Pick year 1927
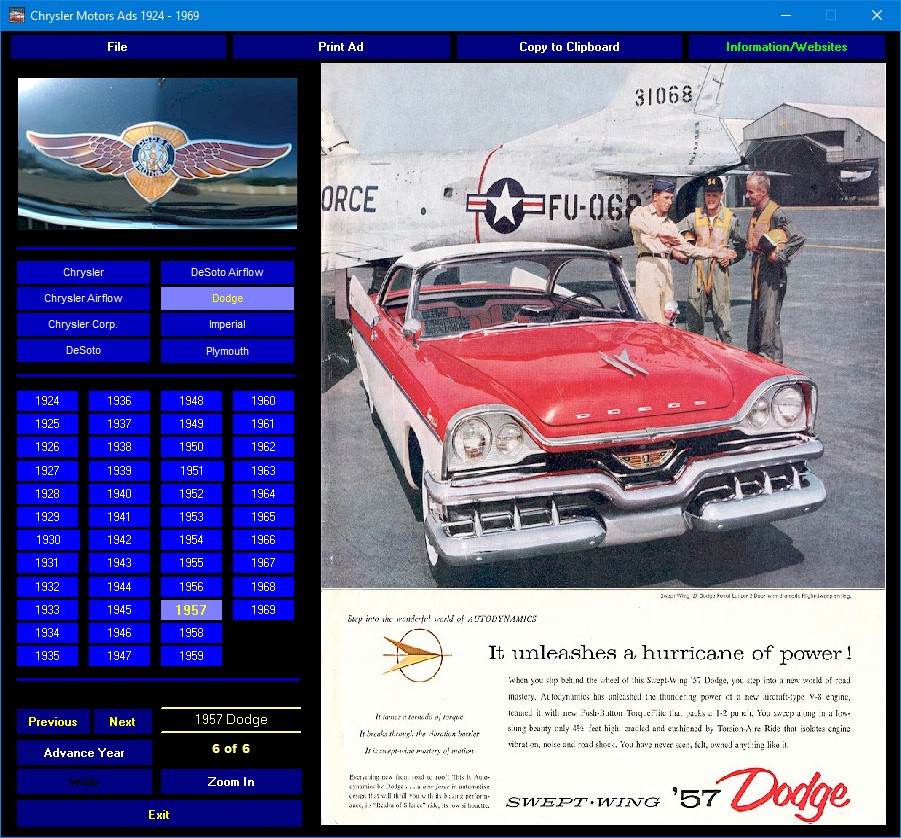Image resolution: width=901 pixels, height=838 pixels. coord(47,471)
